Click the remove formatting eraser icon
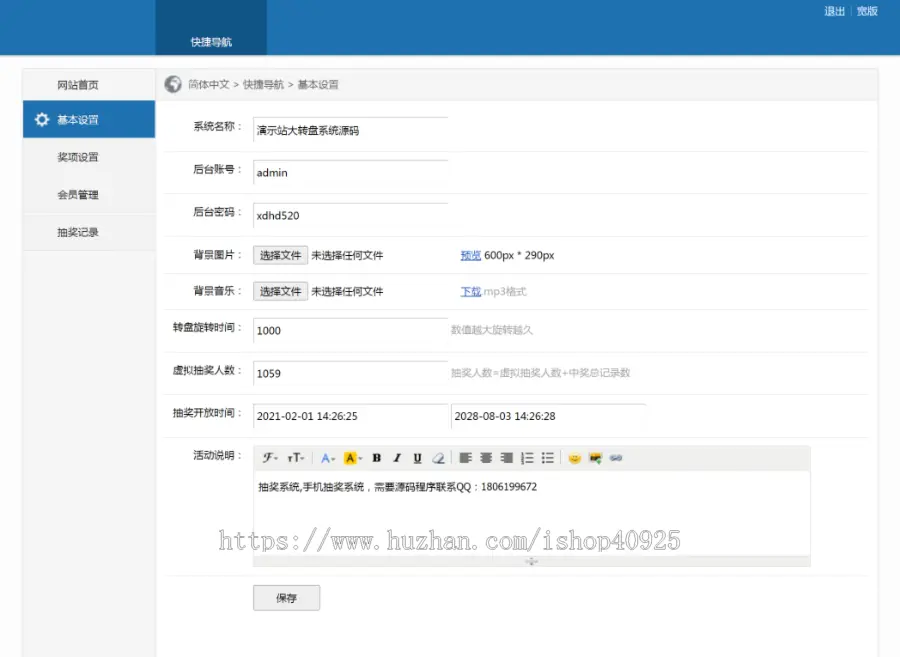The width and height of the screenshot is (900, 657). [x=438, y=458]
